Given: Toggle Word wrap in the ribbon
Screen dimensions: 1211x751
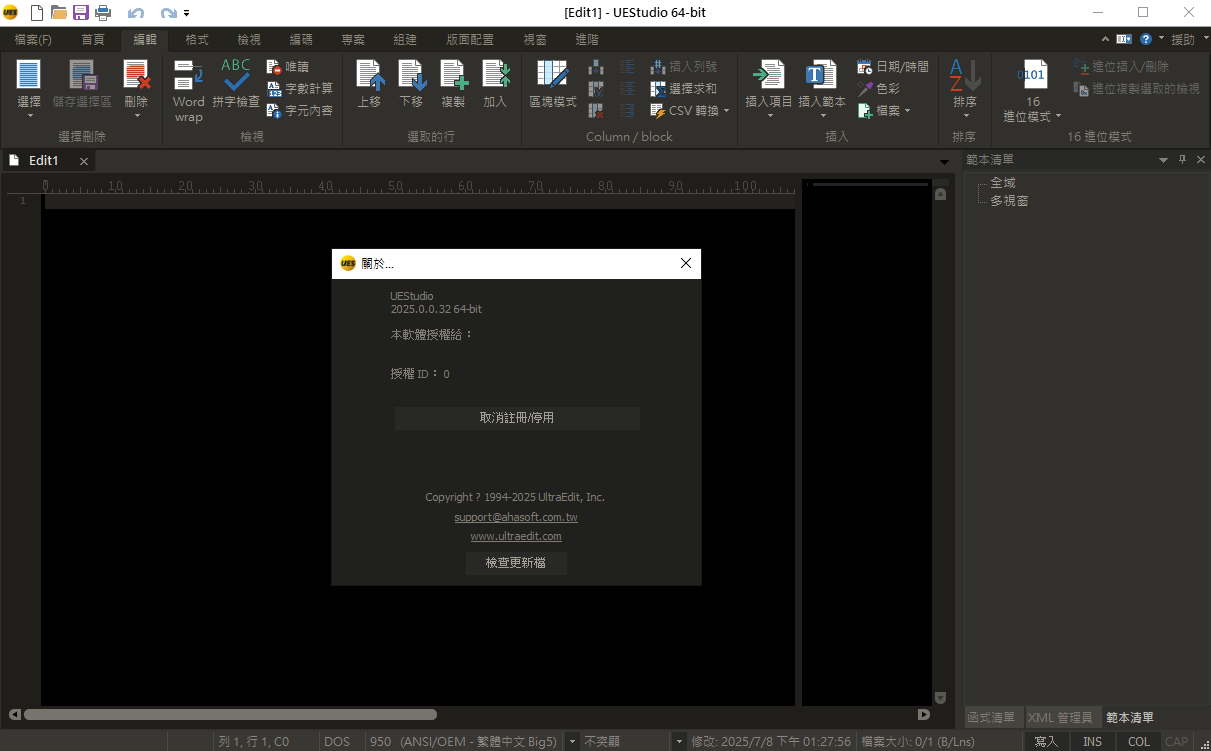Looking at the screenshot, I should [188, 92].
